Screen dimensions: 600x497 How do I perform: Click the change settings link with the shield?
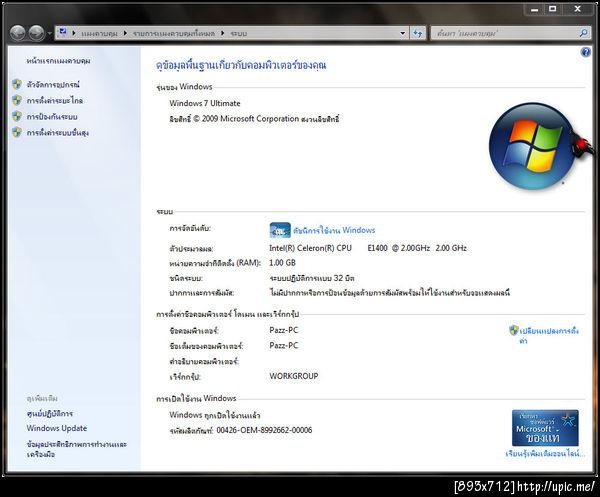point(549,335)
